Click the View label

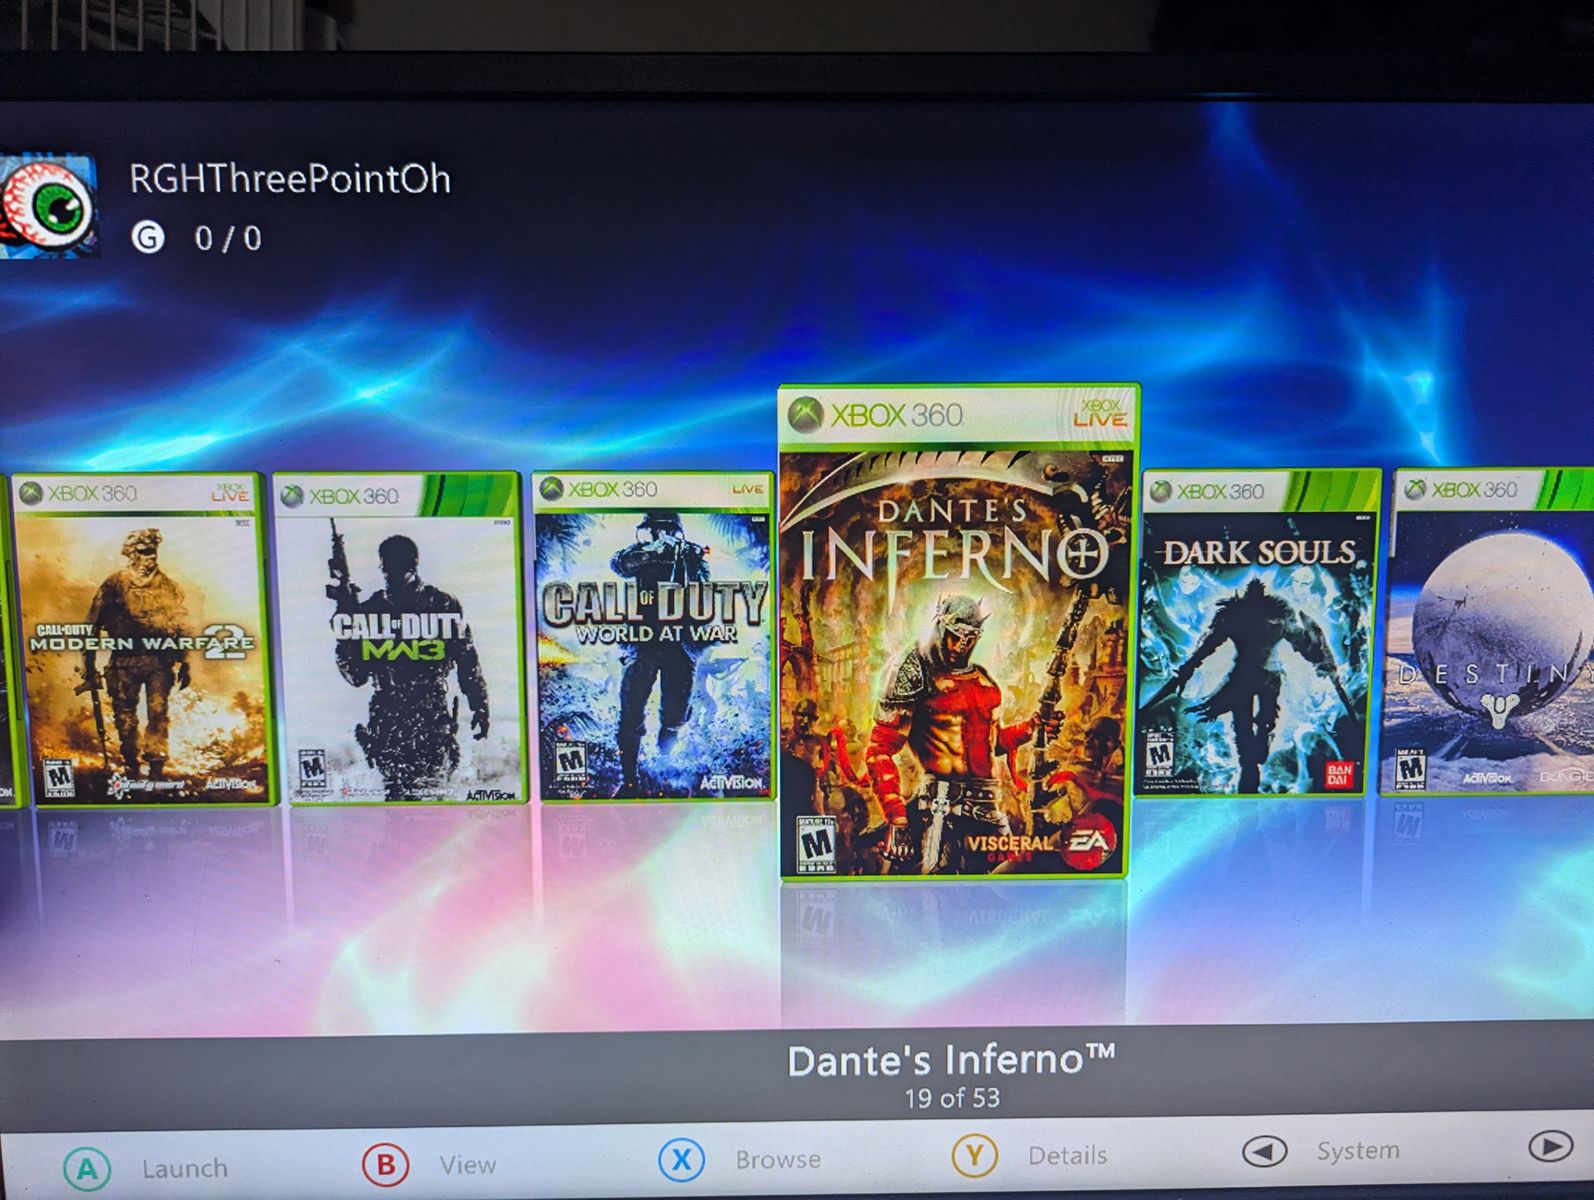[x=467, y=1164]
